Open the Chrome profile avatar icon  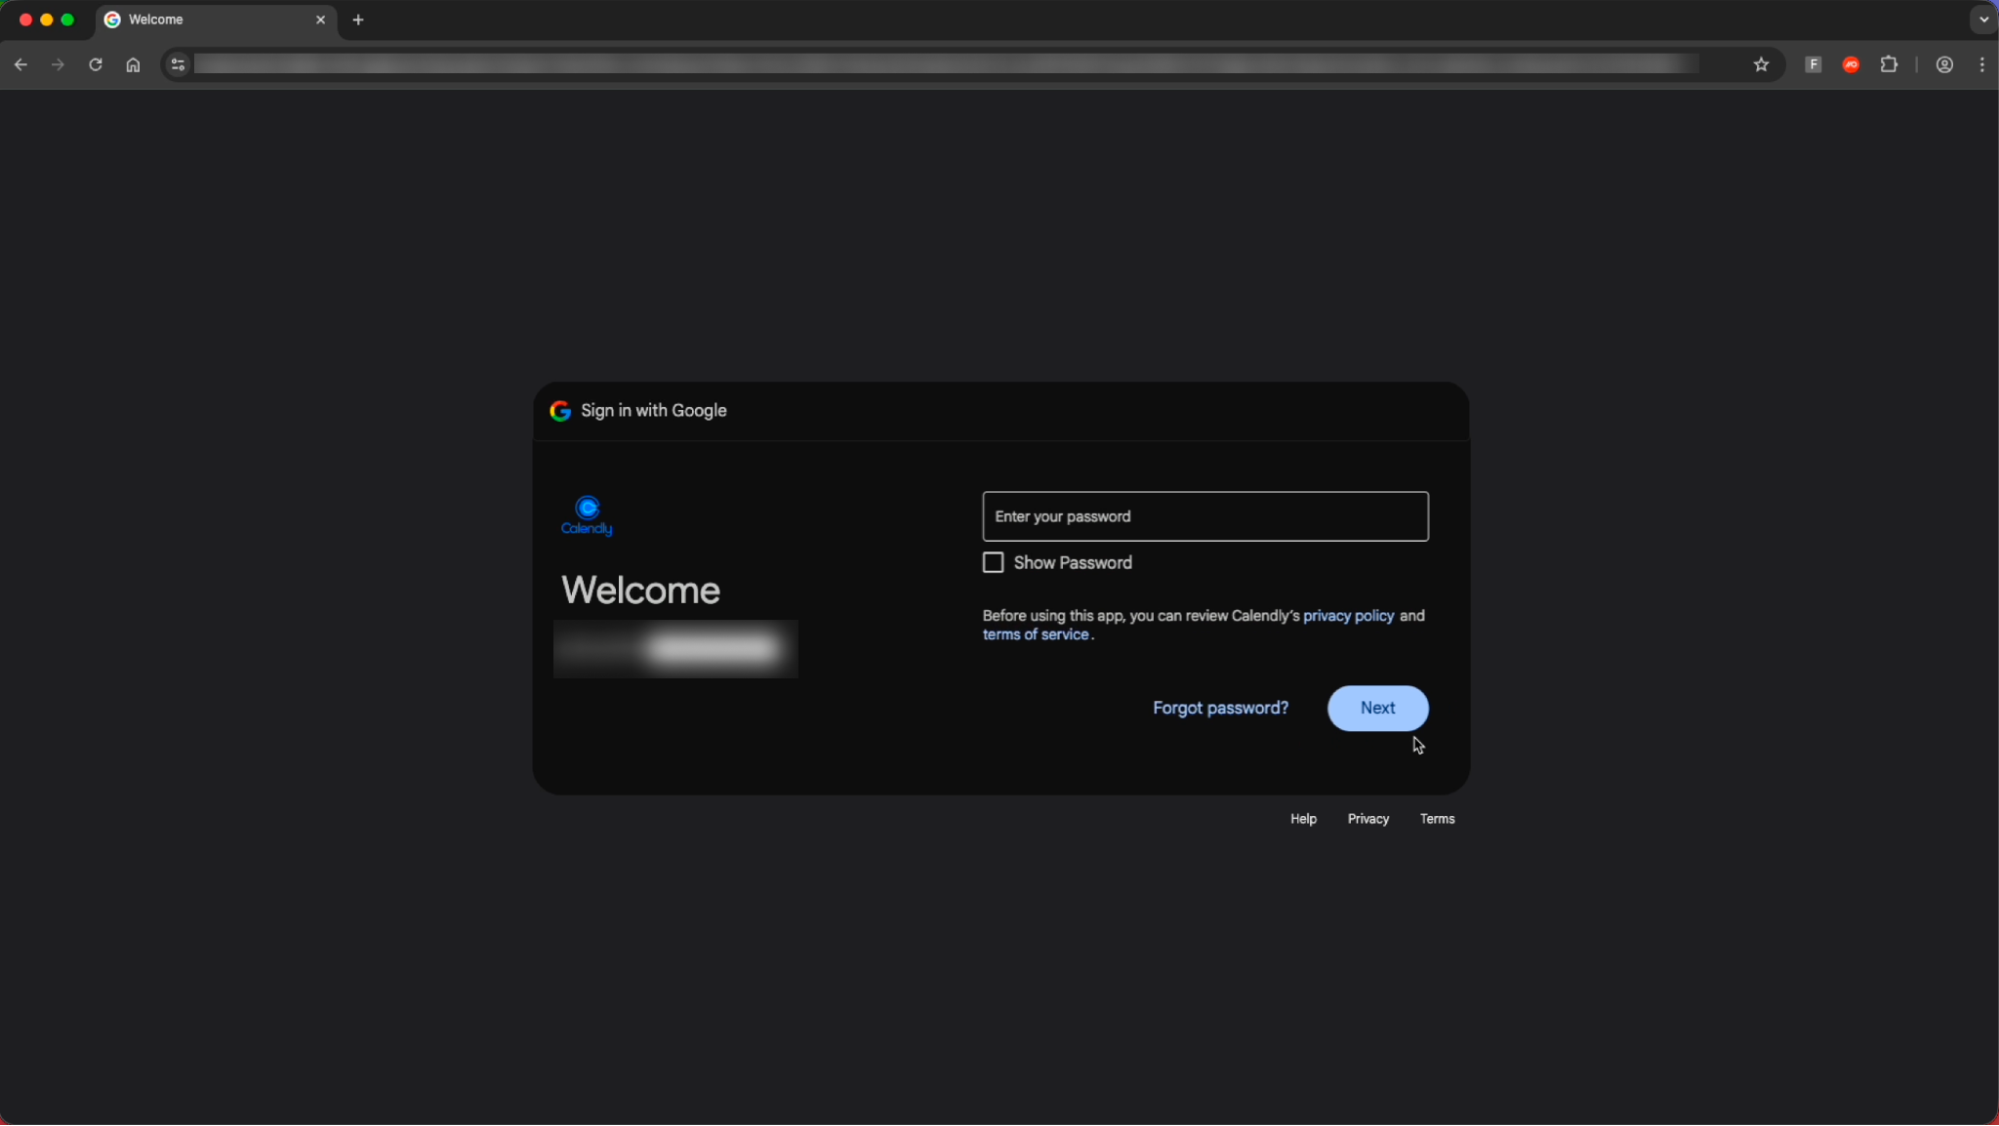tap(1944, 64)
